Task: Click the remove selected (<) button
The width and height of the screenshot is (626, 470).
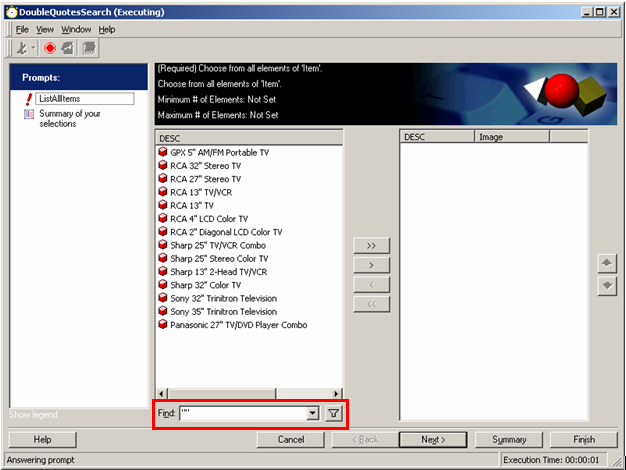Action: pos(371,285)
